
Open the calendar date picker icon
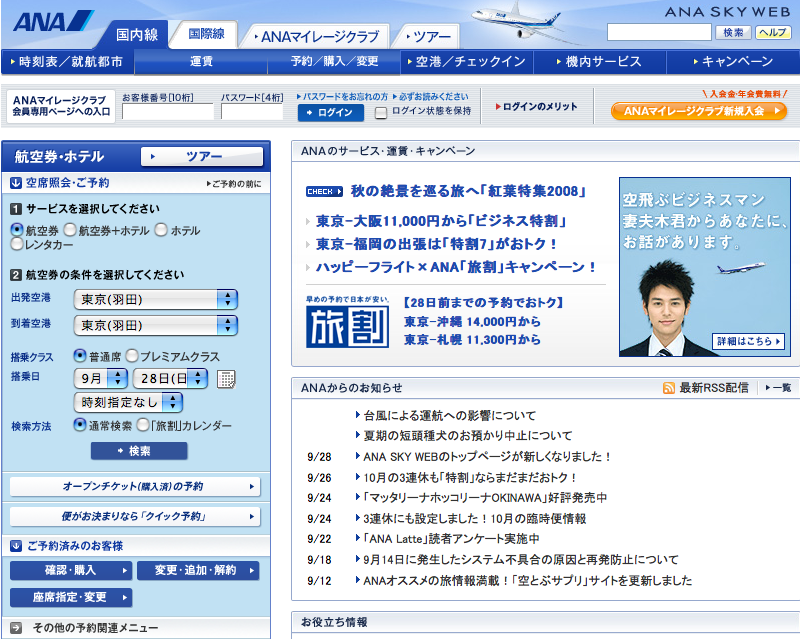click(227, 378)
